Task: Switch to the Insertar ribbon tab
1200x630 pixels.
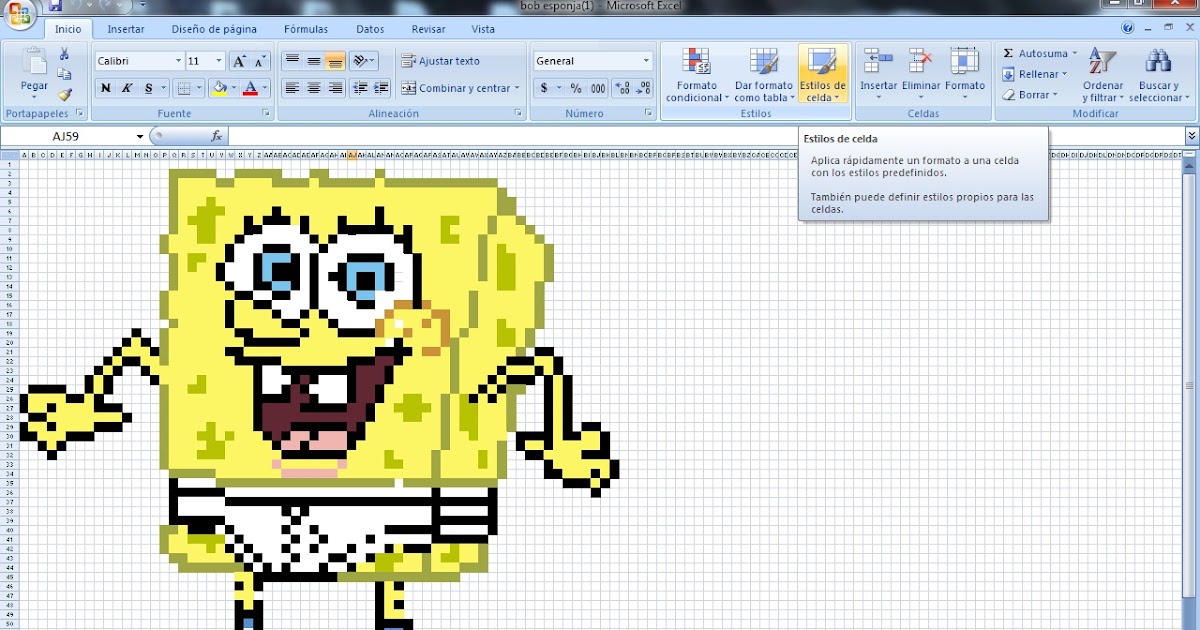Action: pyautogui.click(x=126, y=29)
